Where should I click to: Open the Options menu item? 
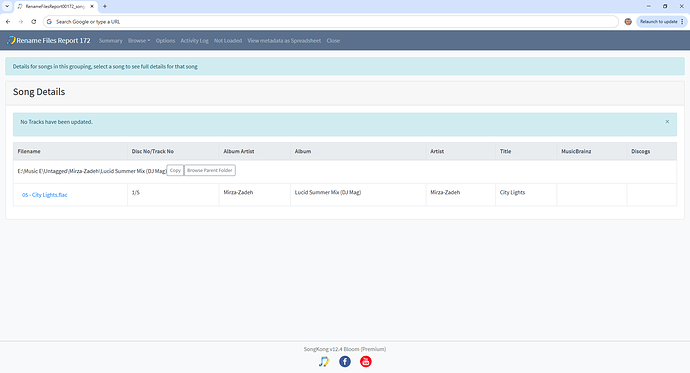tap(165, 40)
